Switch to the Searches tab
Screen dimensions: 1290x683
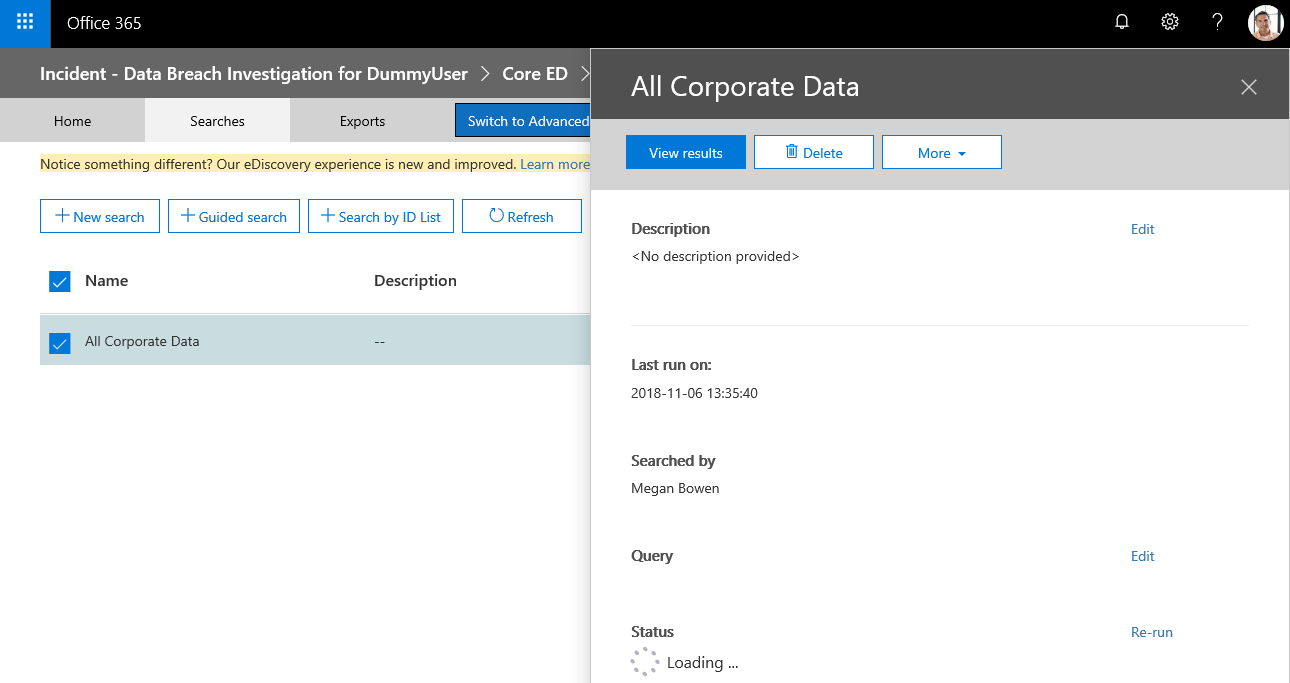coord(217,121)
